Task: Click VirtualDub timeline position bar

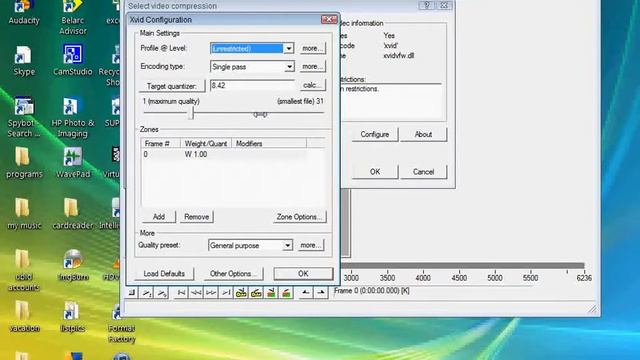Action: click(x=462, y=266)
